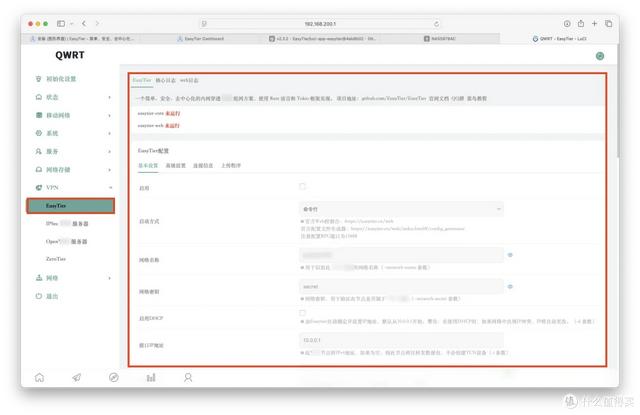The width and height of the screenshot is (640, 415).
Task: Click the Safari sidebar dropdown chevron
Action: coord(71,24)
